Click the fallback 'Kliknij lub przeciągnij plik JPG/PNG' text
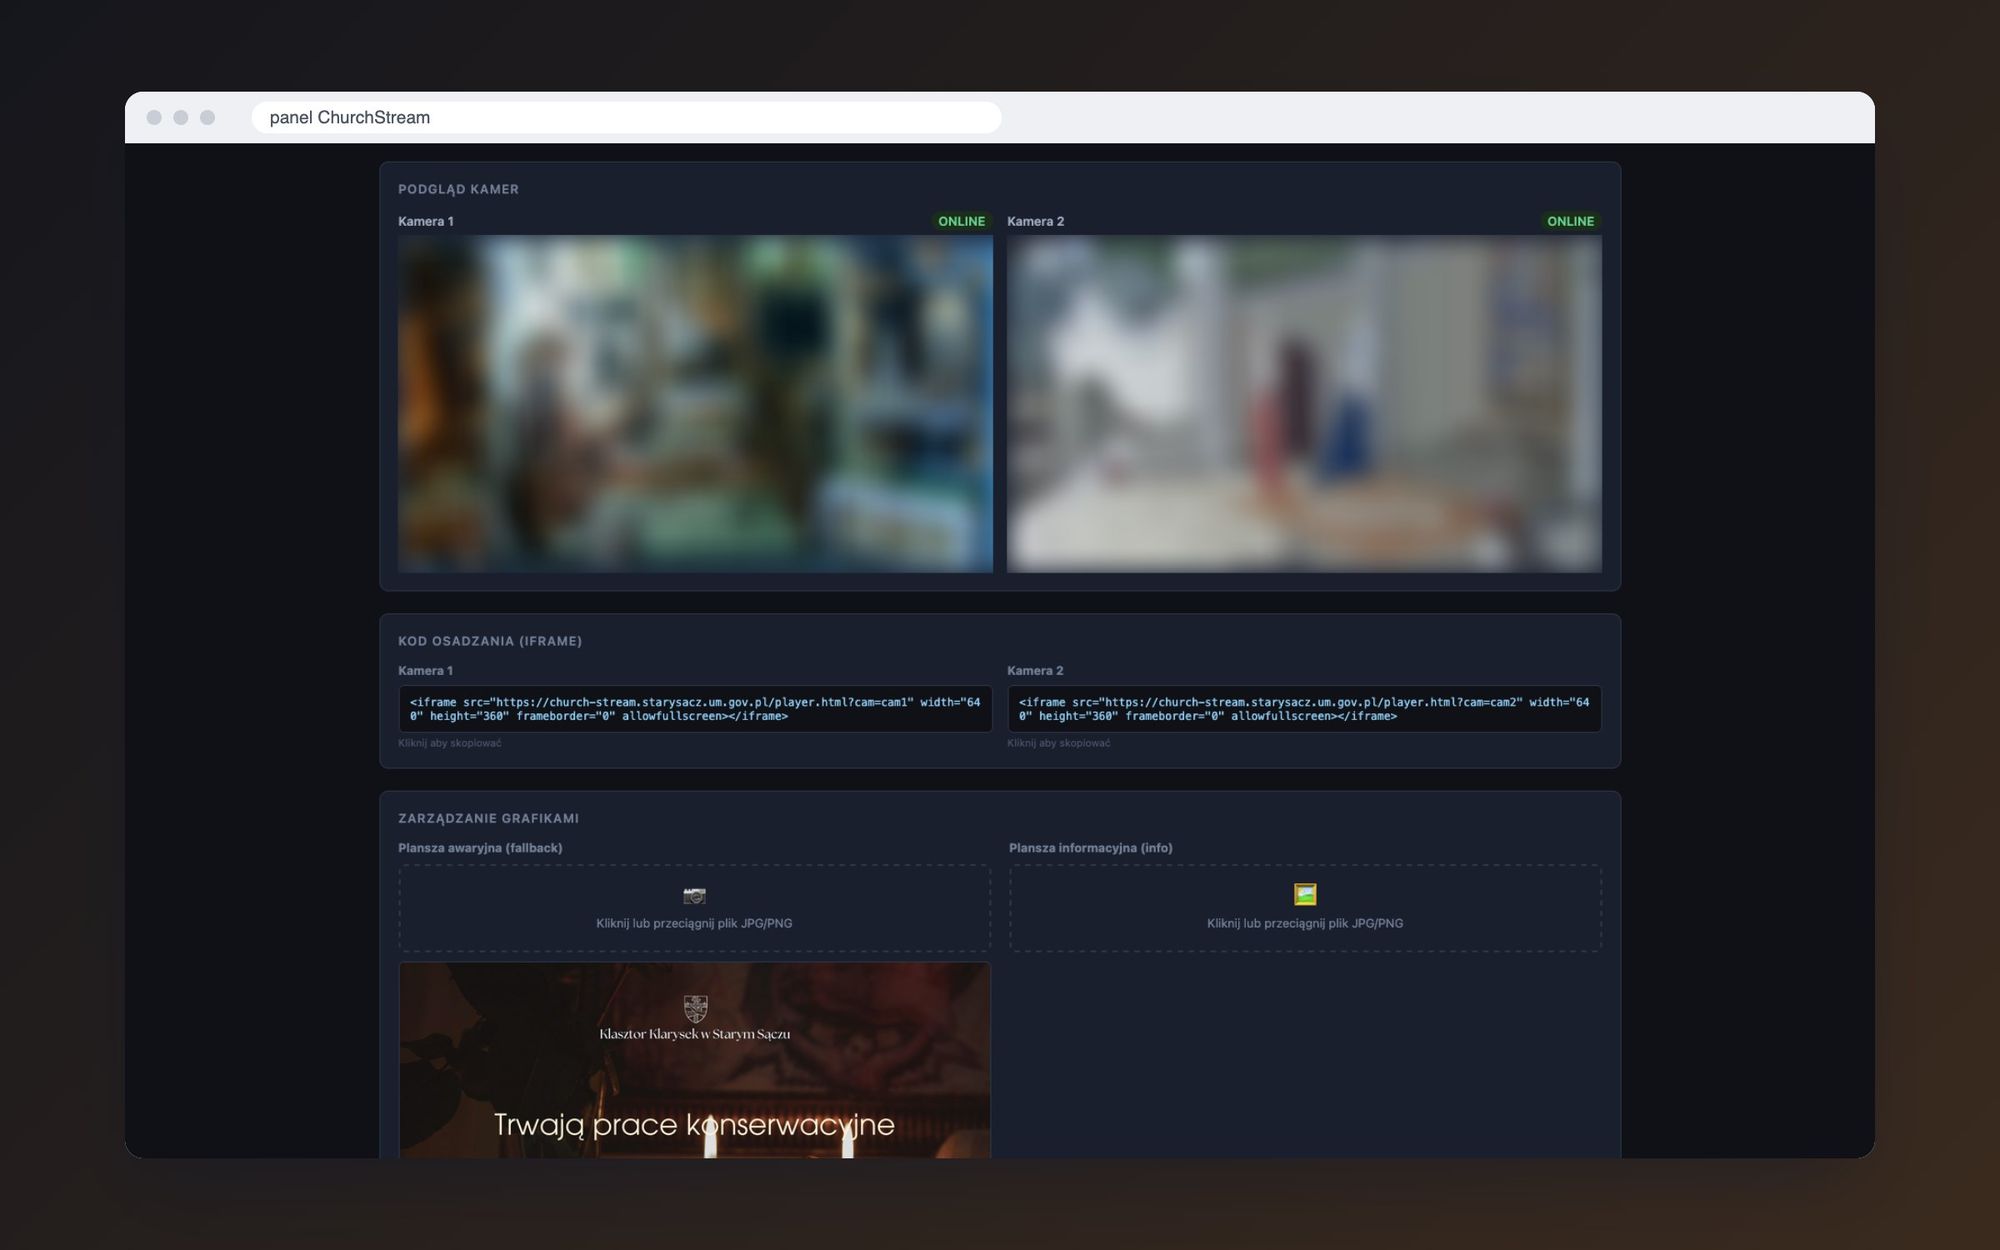 (x=694, y=923)
